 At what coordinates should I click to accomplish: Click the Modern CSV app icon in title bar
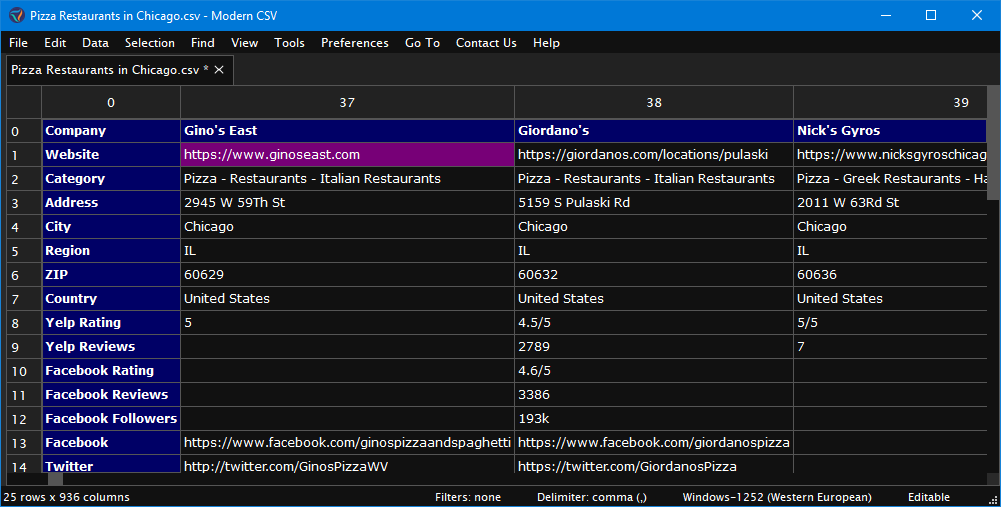(x=17, y=15)
